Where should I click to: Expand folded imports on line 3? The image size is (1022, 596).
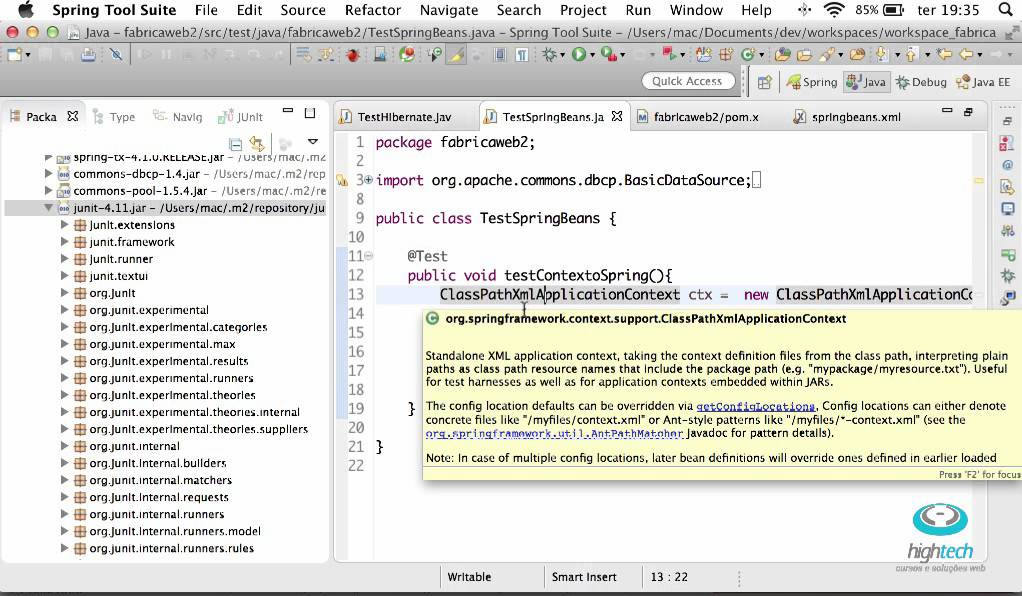tap(368, 180)
